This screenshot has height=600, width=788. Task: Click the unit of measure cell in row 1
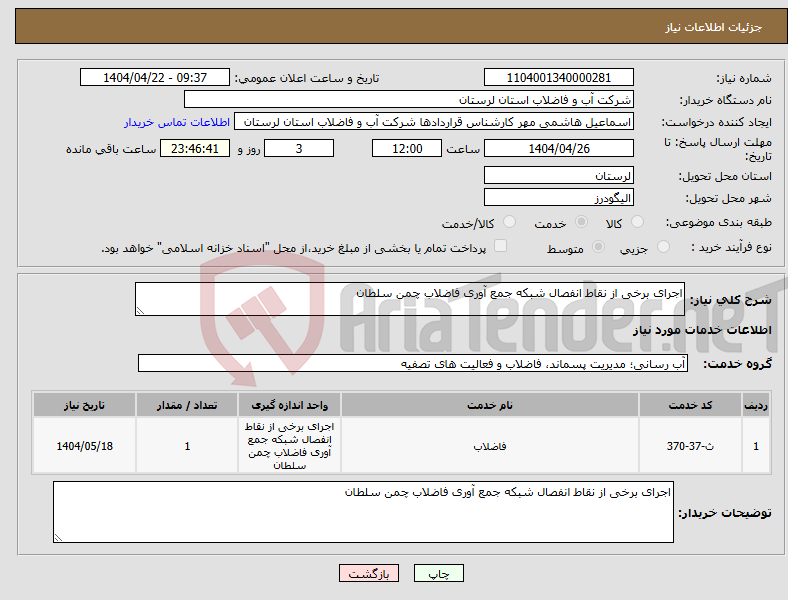pos(289,446)
